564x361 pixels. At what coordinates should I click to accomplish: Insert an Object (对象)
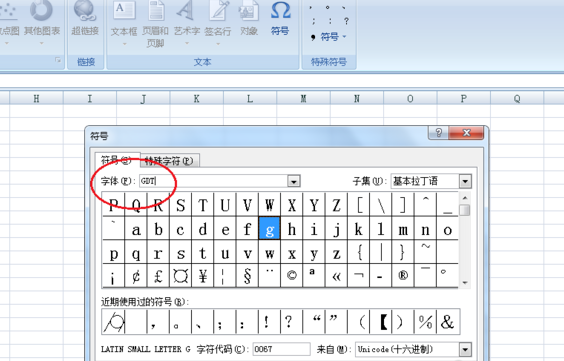(249, 19)
